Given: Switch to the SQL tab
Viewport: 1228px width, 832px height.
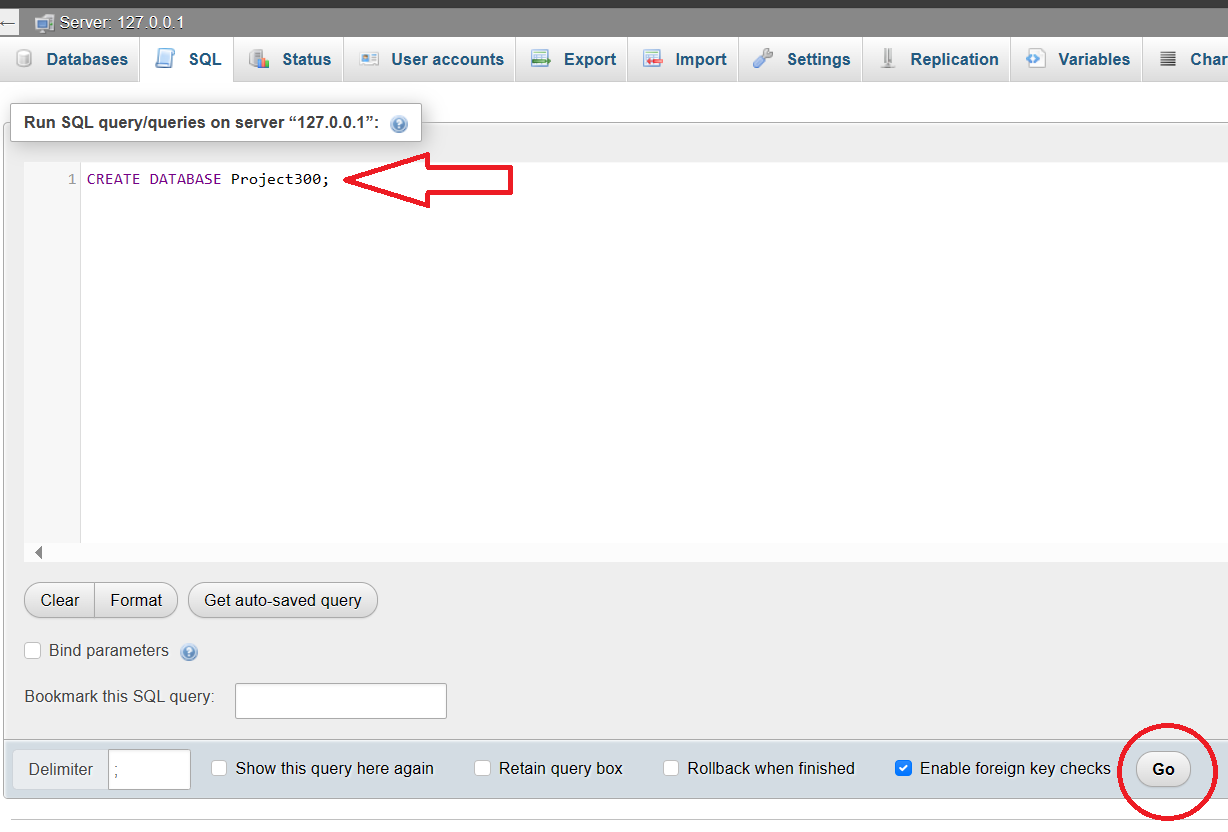Looking at the screenshot, I should click(x=187, y=59).
